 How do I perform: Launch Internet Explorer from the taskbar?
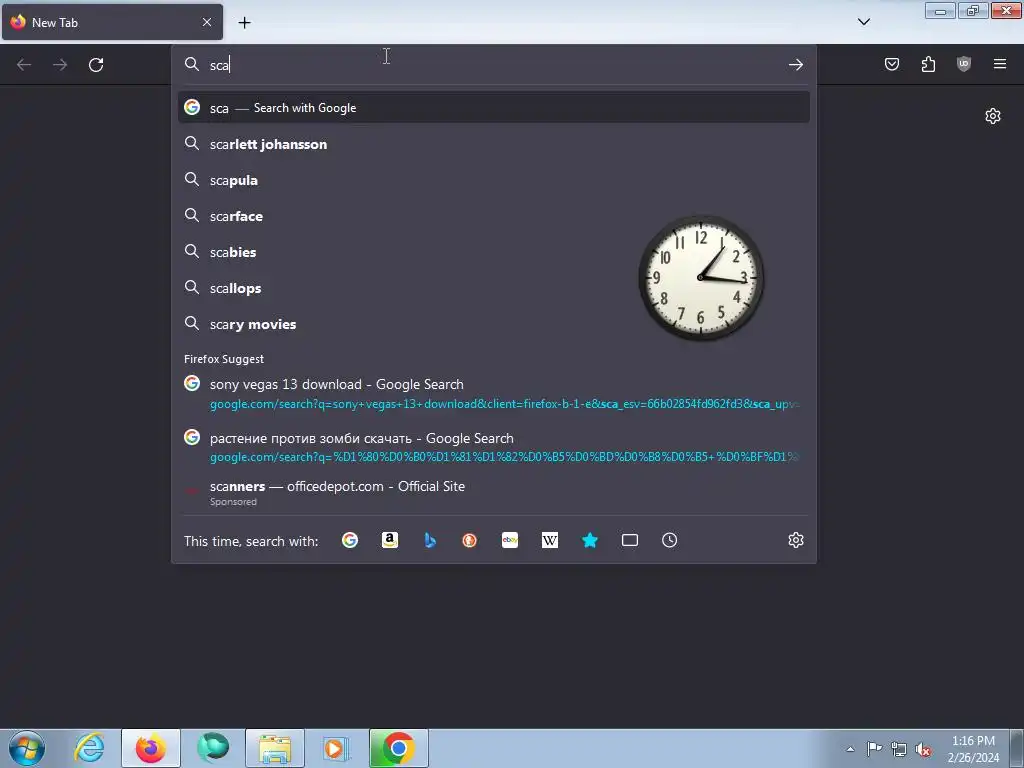point(89,748)
